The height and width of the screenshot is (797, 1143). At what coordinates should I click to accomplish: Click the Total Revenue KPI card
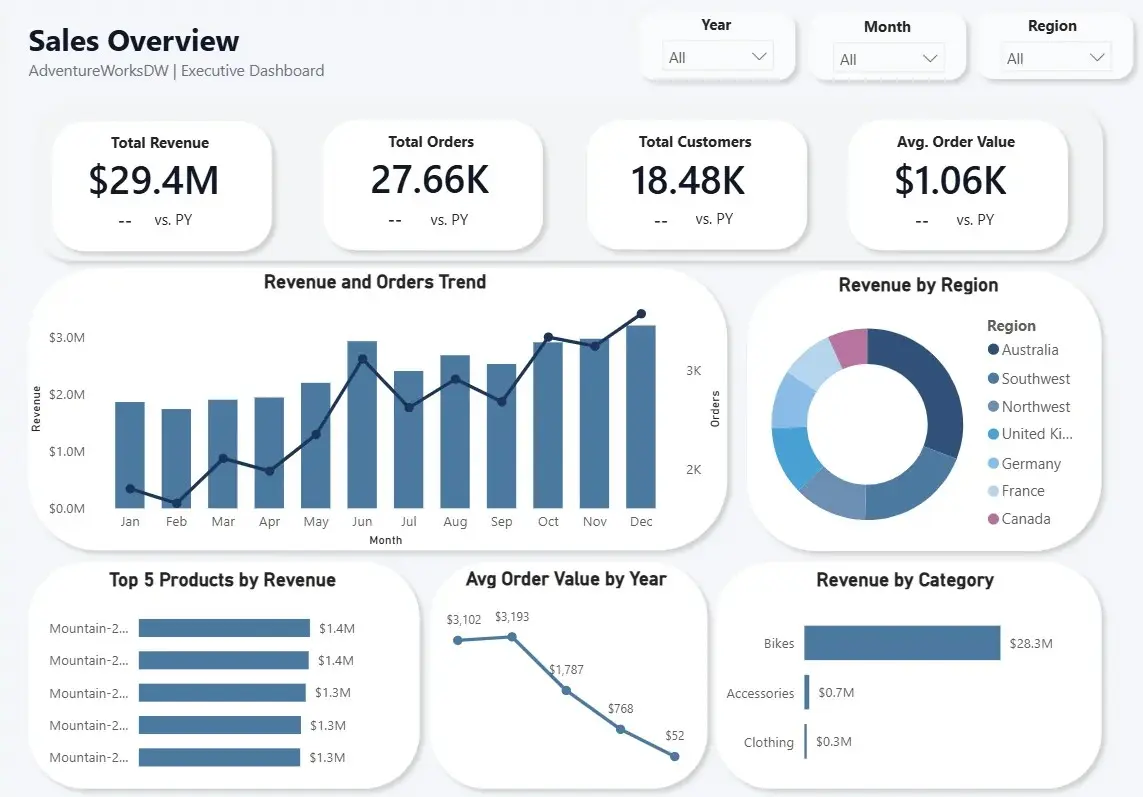(161, 186)
